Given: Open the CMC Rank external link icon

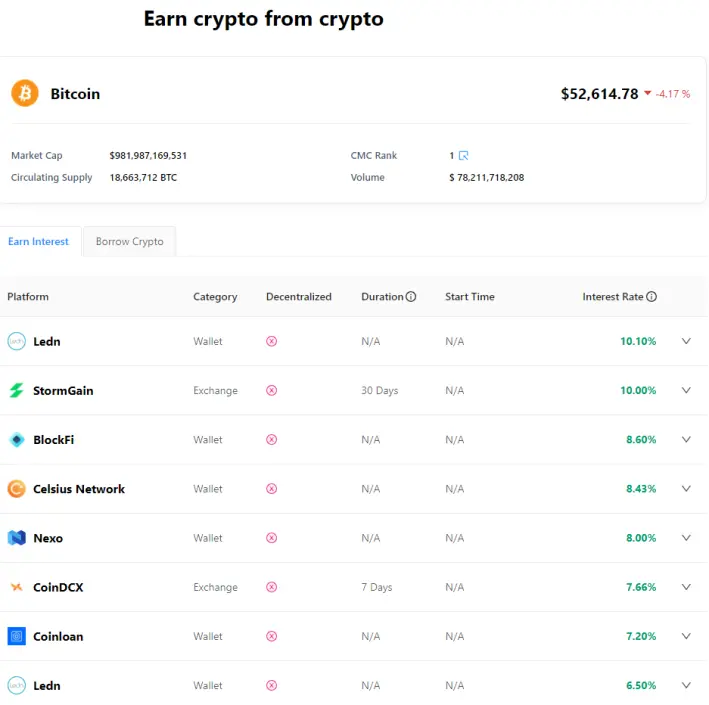Looking at the screenshot, I should pos(463,156).
